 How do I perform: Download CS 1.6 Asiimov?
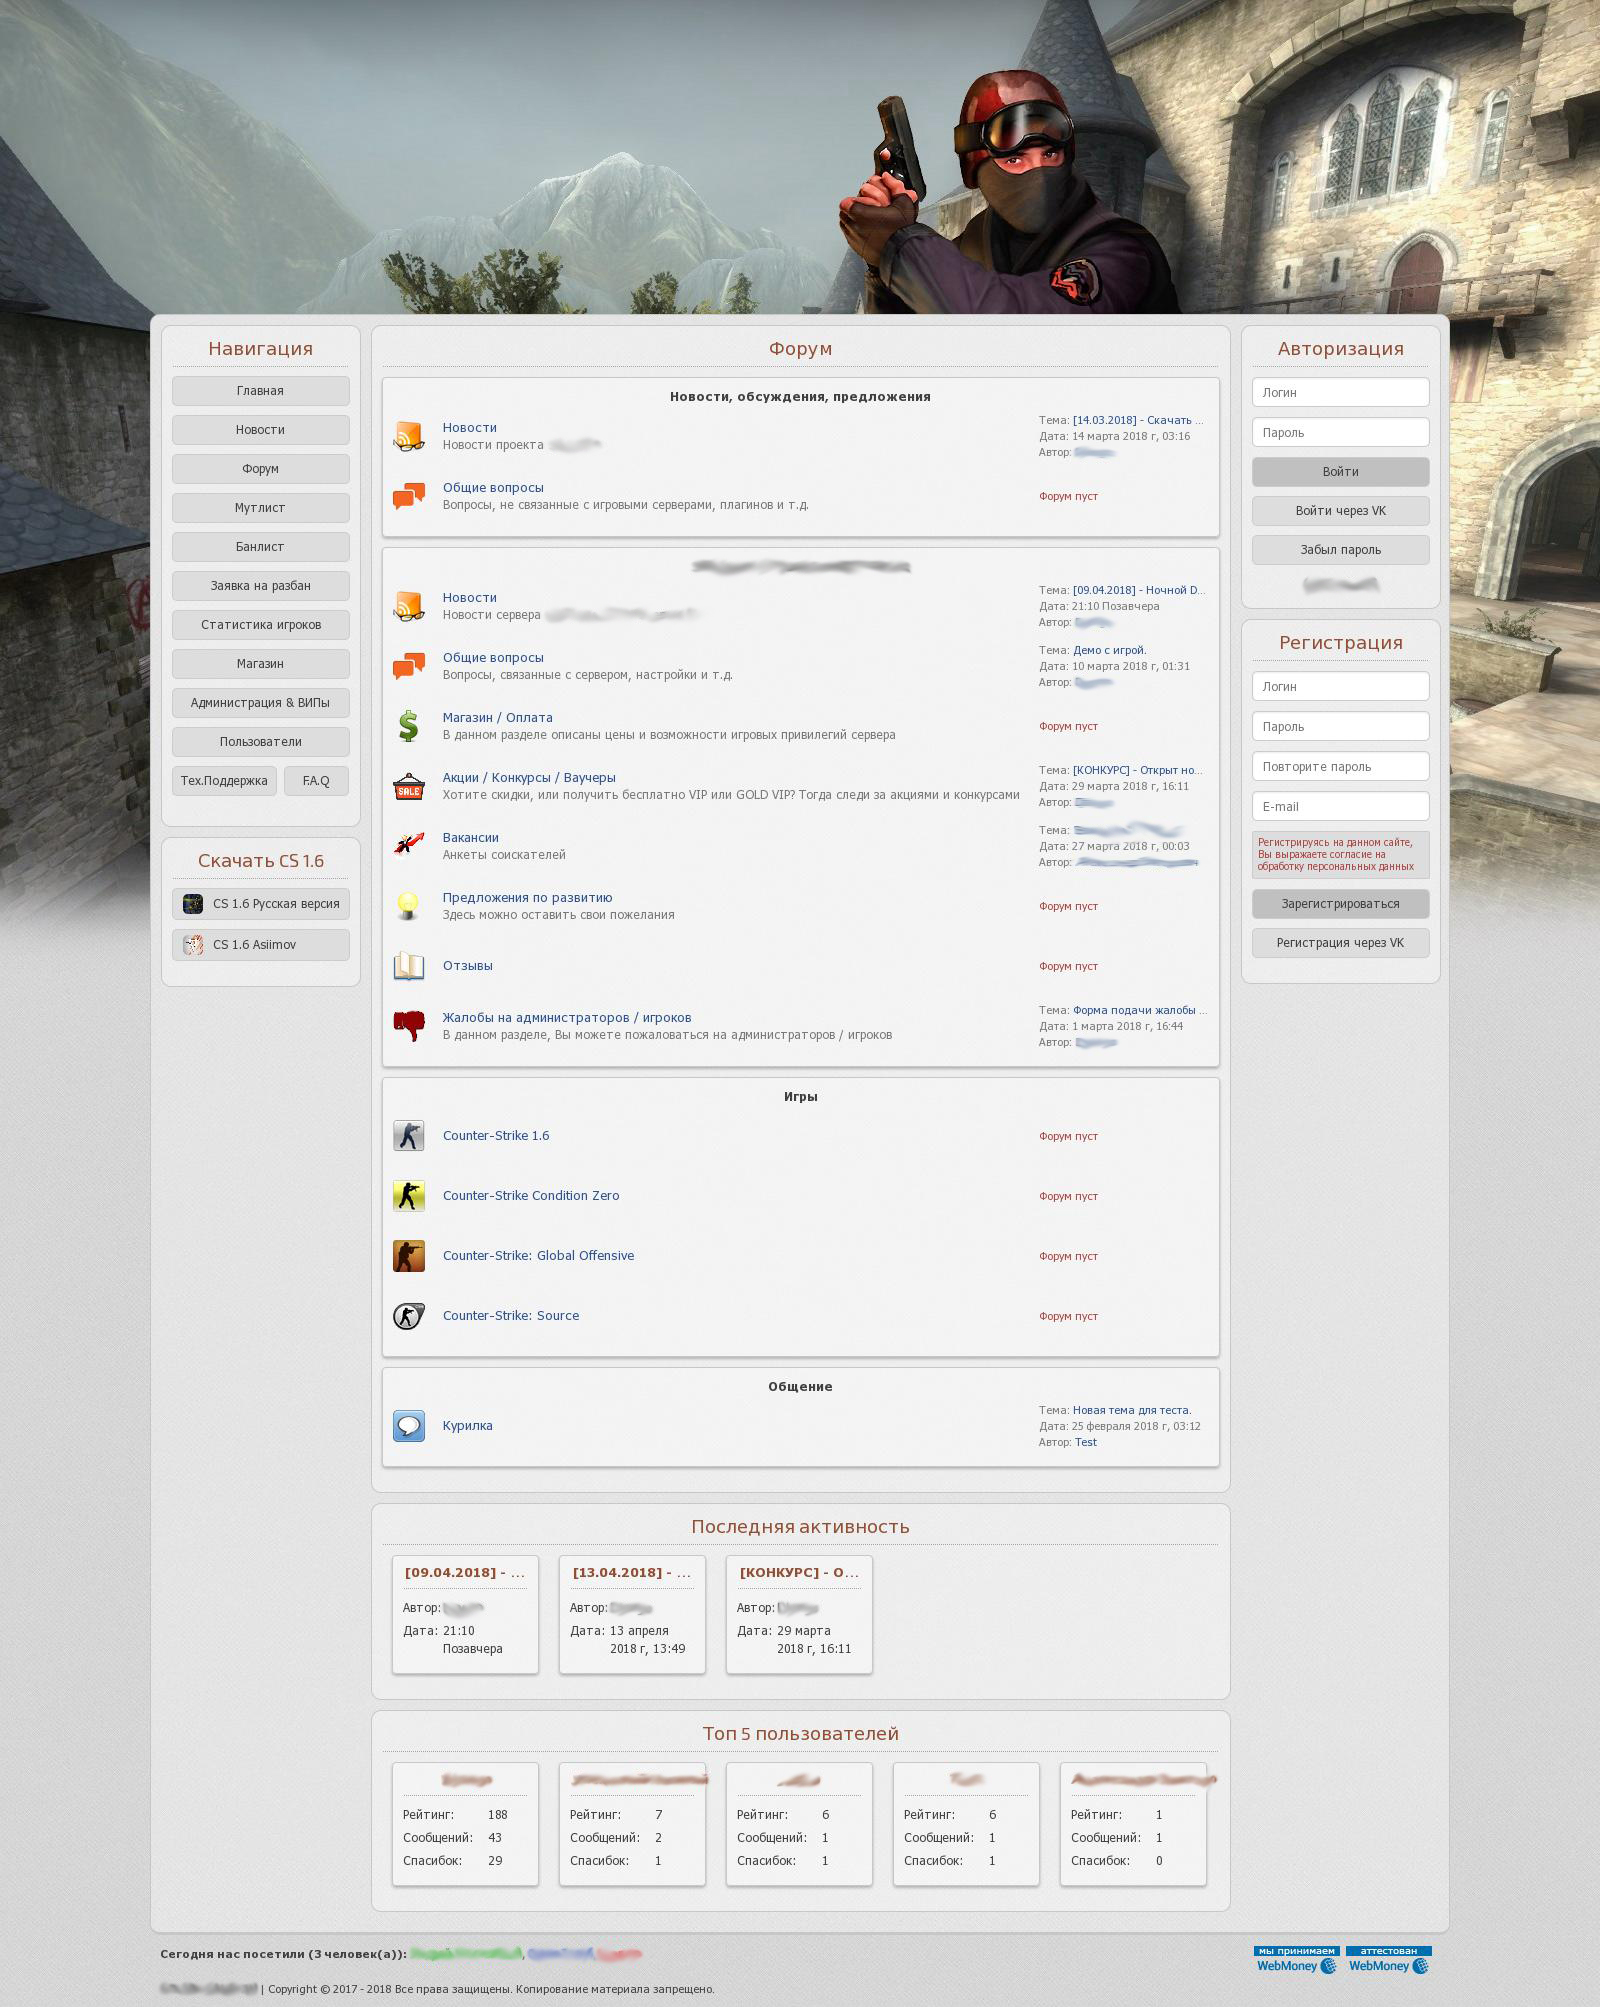point(261,945)
